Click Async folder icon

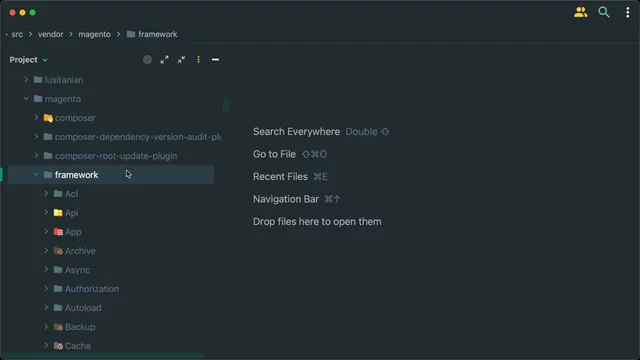(x=58, y=270)
